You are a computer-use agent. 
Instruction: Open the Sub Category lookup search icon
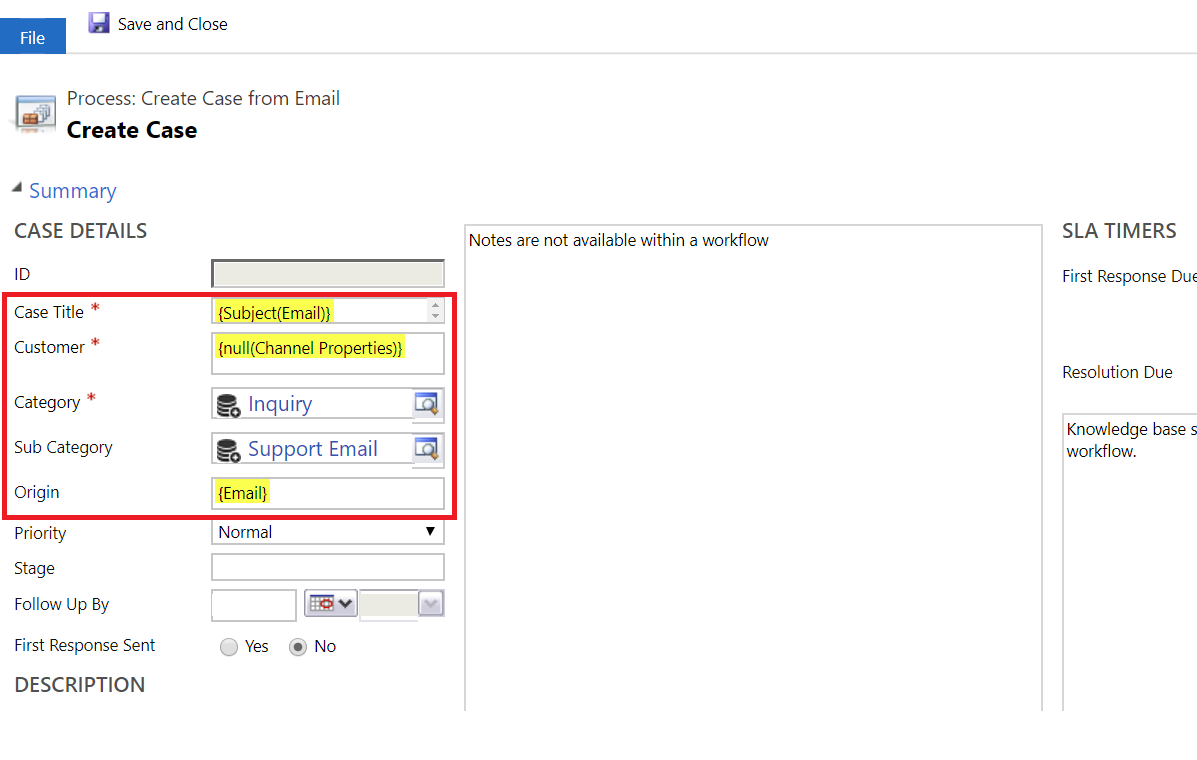click(x=427, y=449)
